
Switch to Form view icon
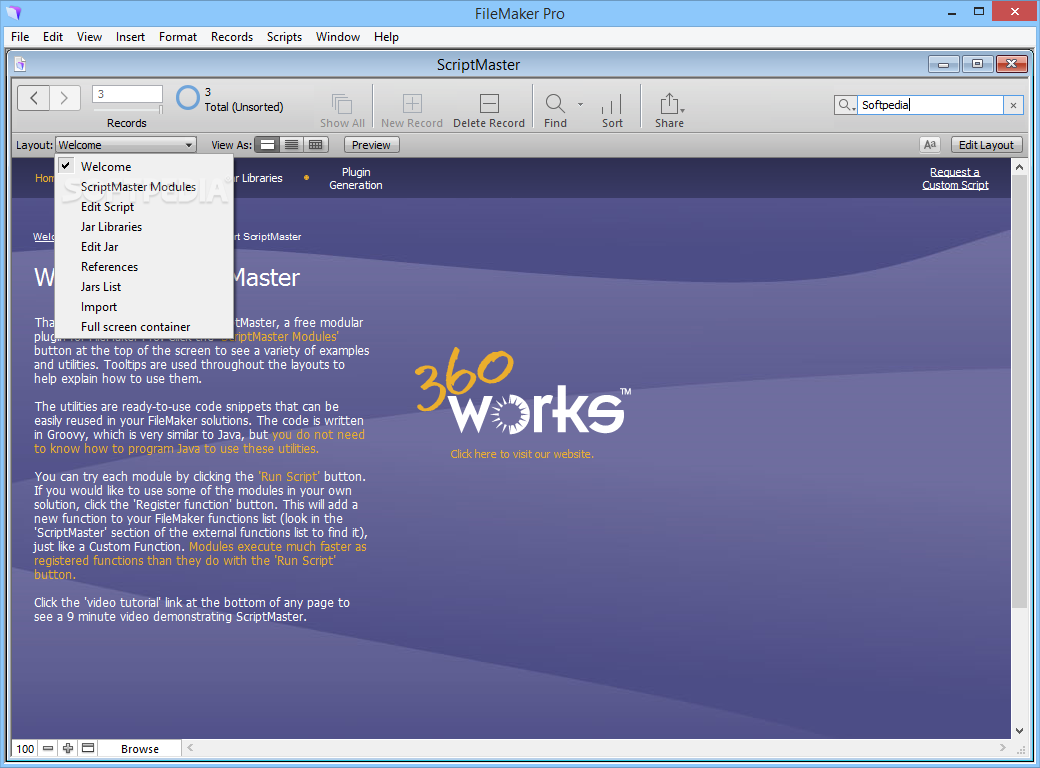click(x=267, y=145)
